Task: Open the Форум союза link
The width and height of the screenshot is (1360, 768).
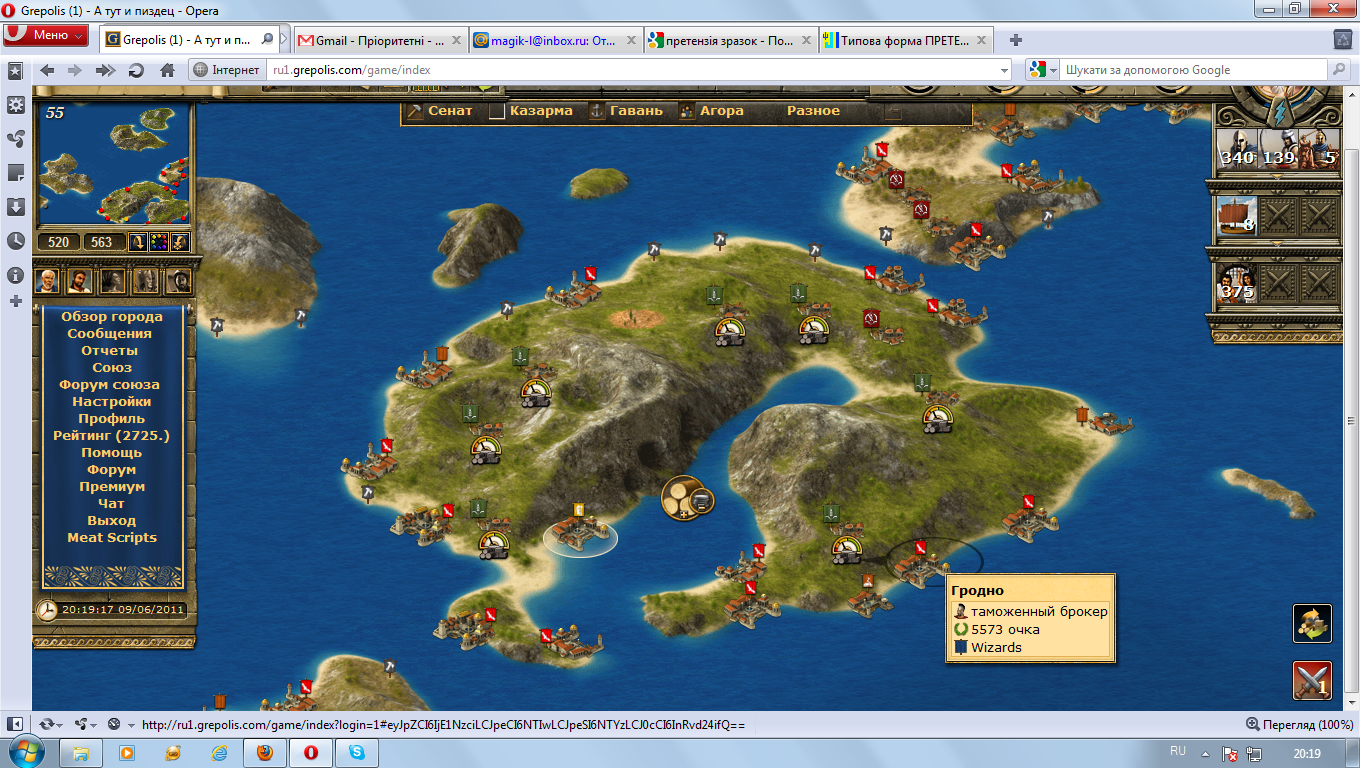Action: coord(109,385)
